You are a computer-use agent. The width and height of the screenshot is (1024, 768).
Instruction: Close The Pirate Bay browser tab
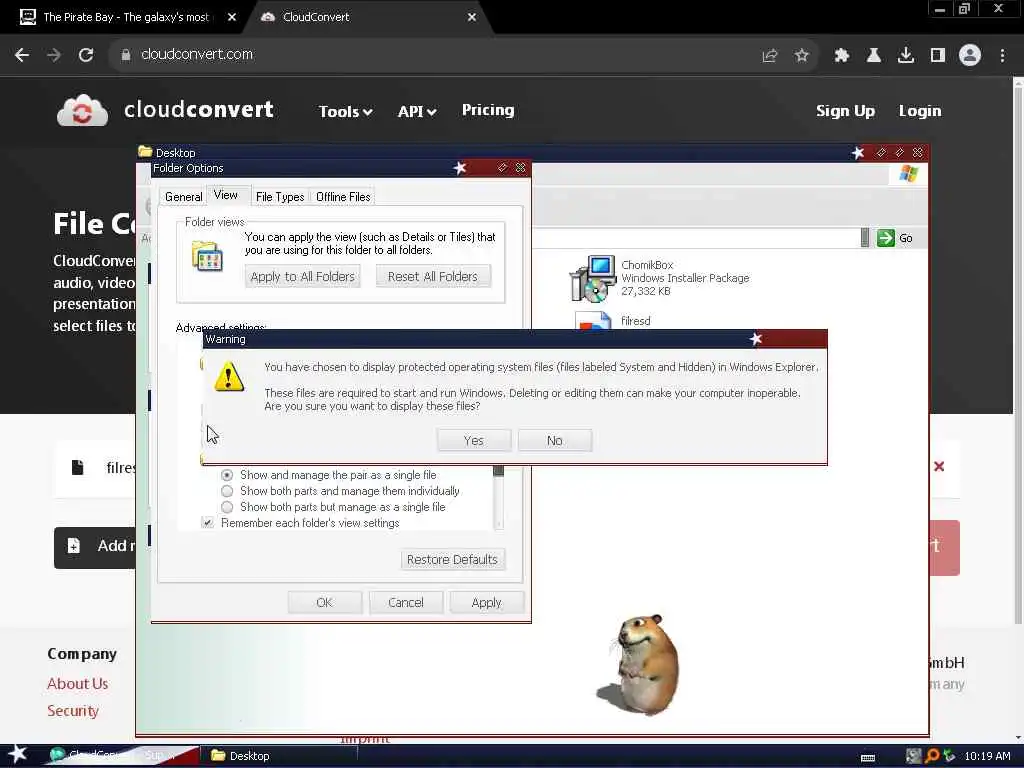[232, 17]
